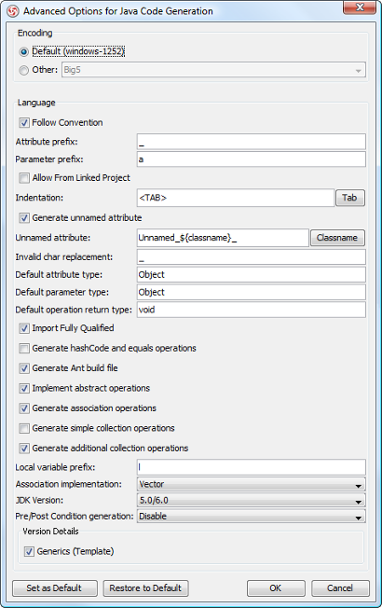This screenshot has height=608, width=382.
Task: Toggle Implement abstract operations checkbox
Action: (x=24, y=388)
